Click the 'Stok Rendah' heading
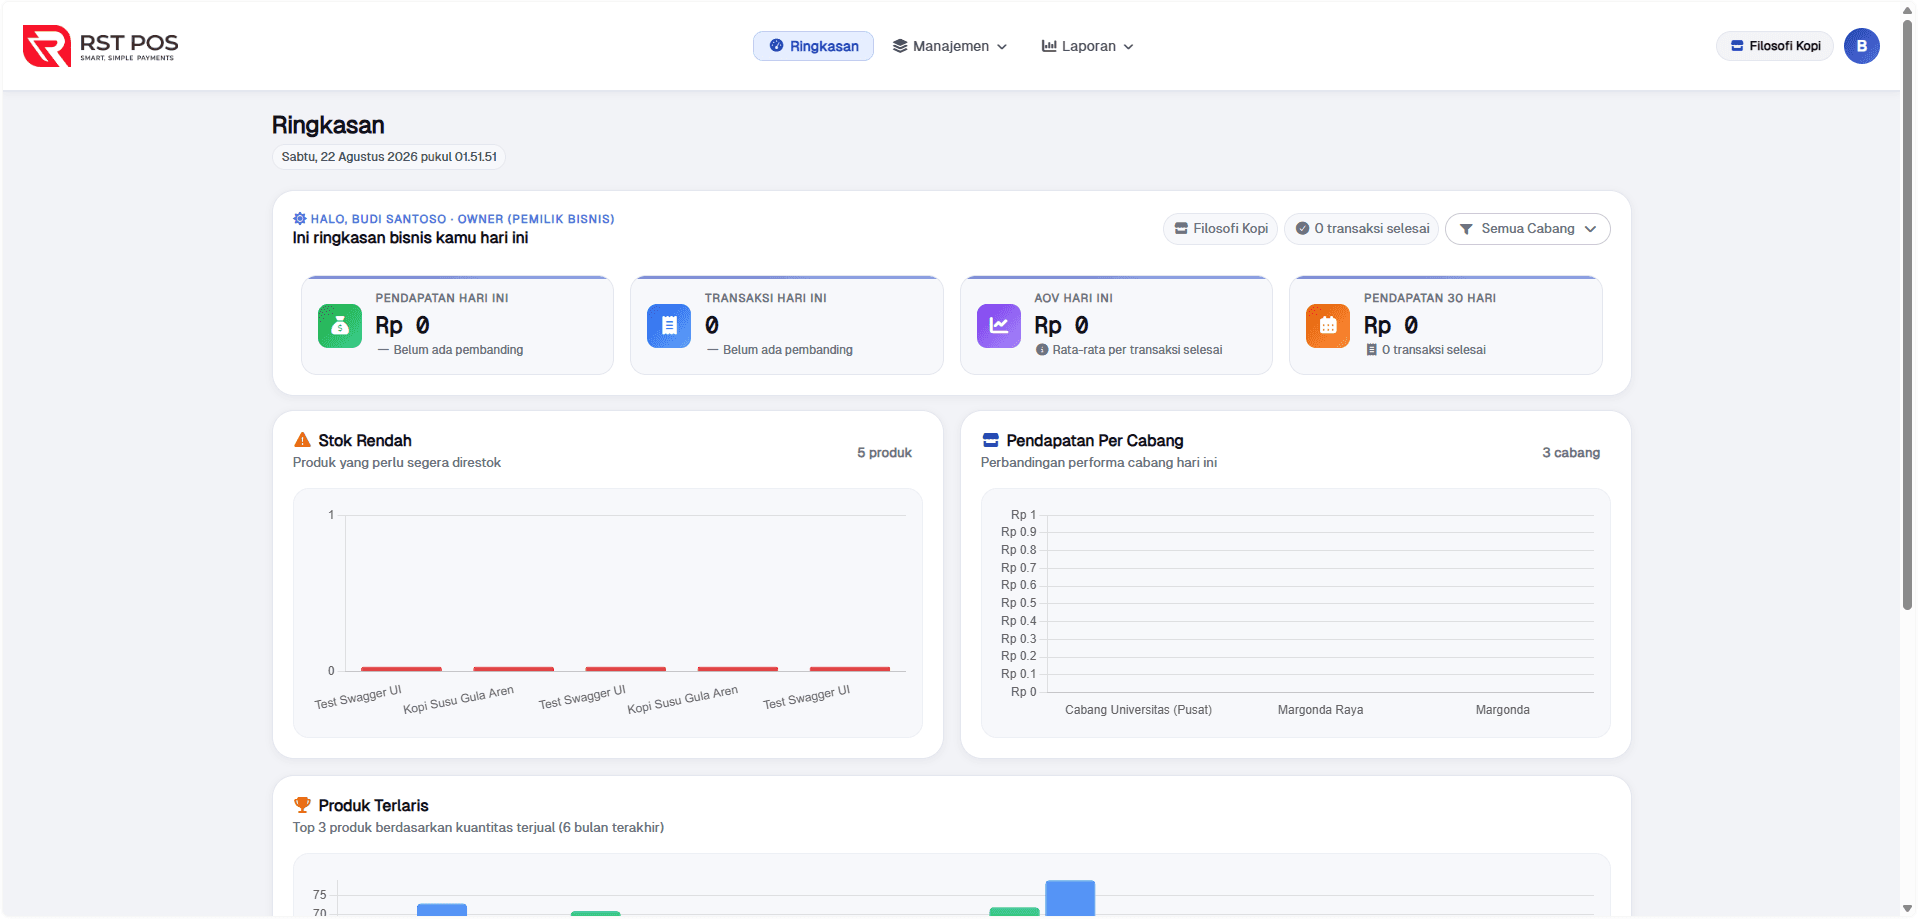The width and height of the screenshot is (1918, 919). click(x=365, y=440)
